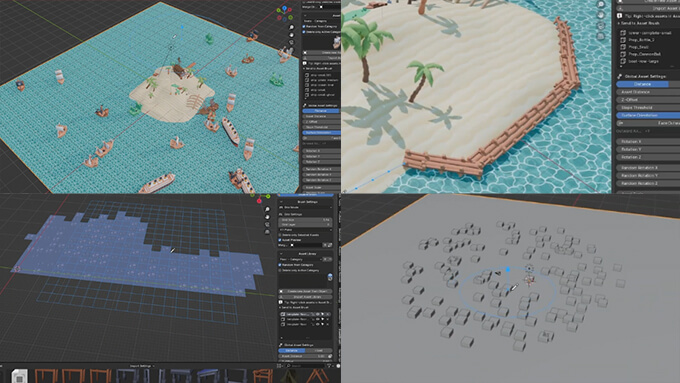Click the filter funnel icon in the asset browser bar

coord(329,366)
